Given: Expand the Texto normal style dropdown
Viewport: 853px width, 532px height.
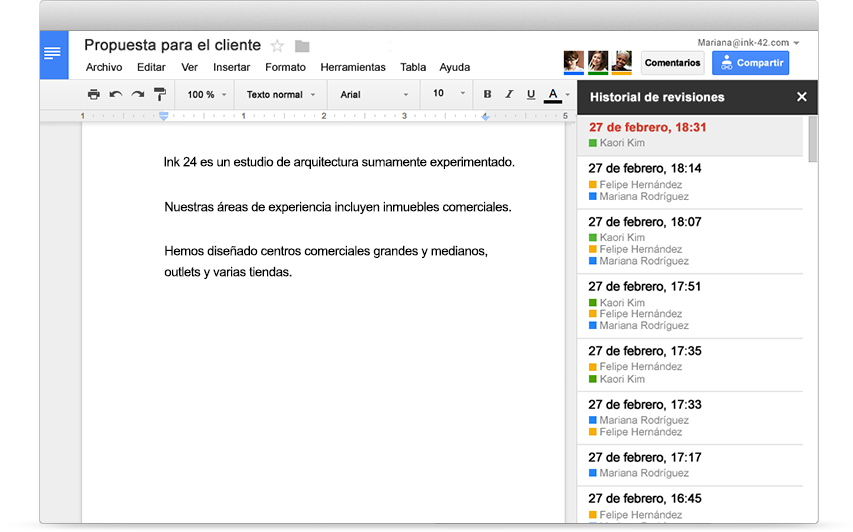Looking at the screenshot, I should pos(280,95).
